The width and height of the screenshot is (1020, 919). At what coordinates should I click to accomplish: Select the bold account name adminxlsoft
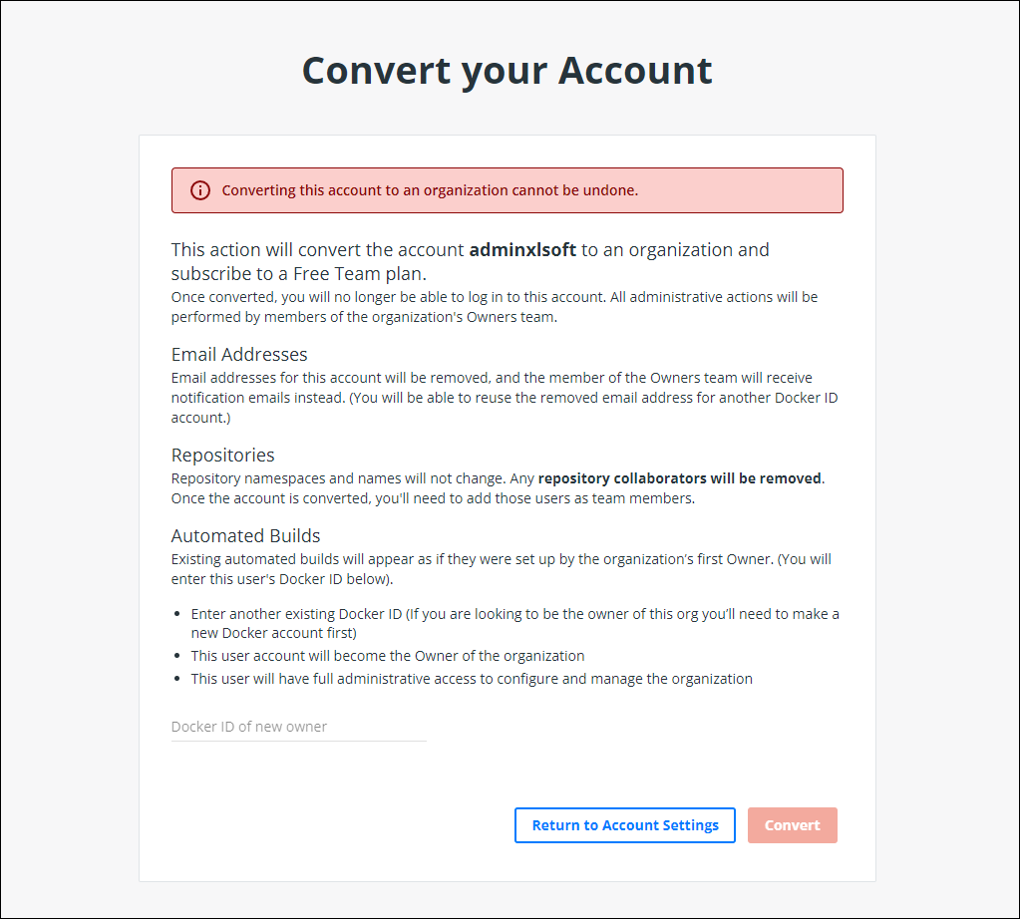point(522,250)
